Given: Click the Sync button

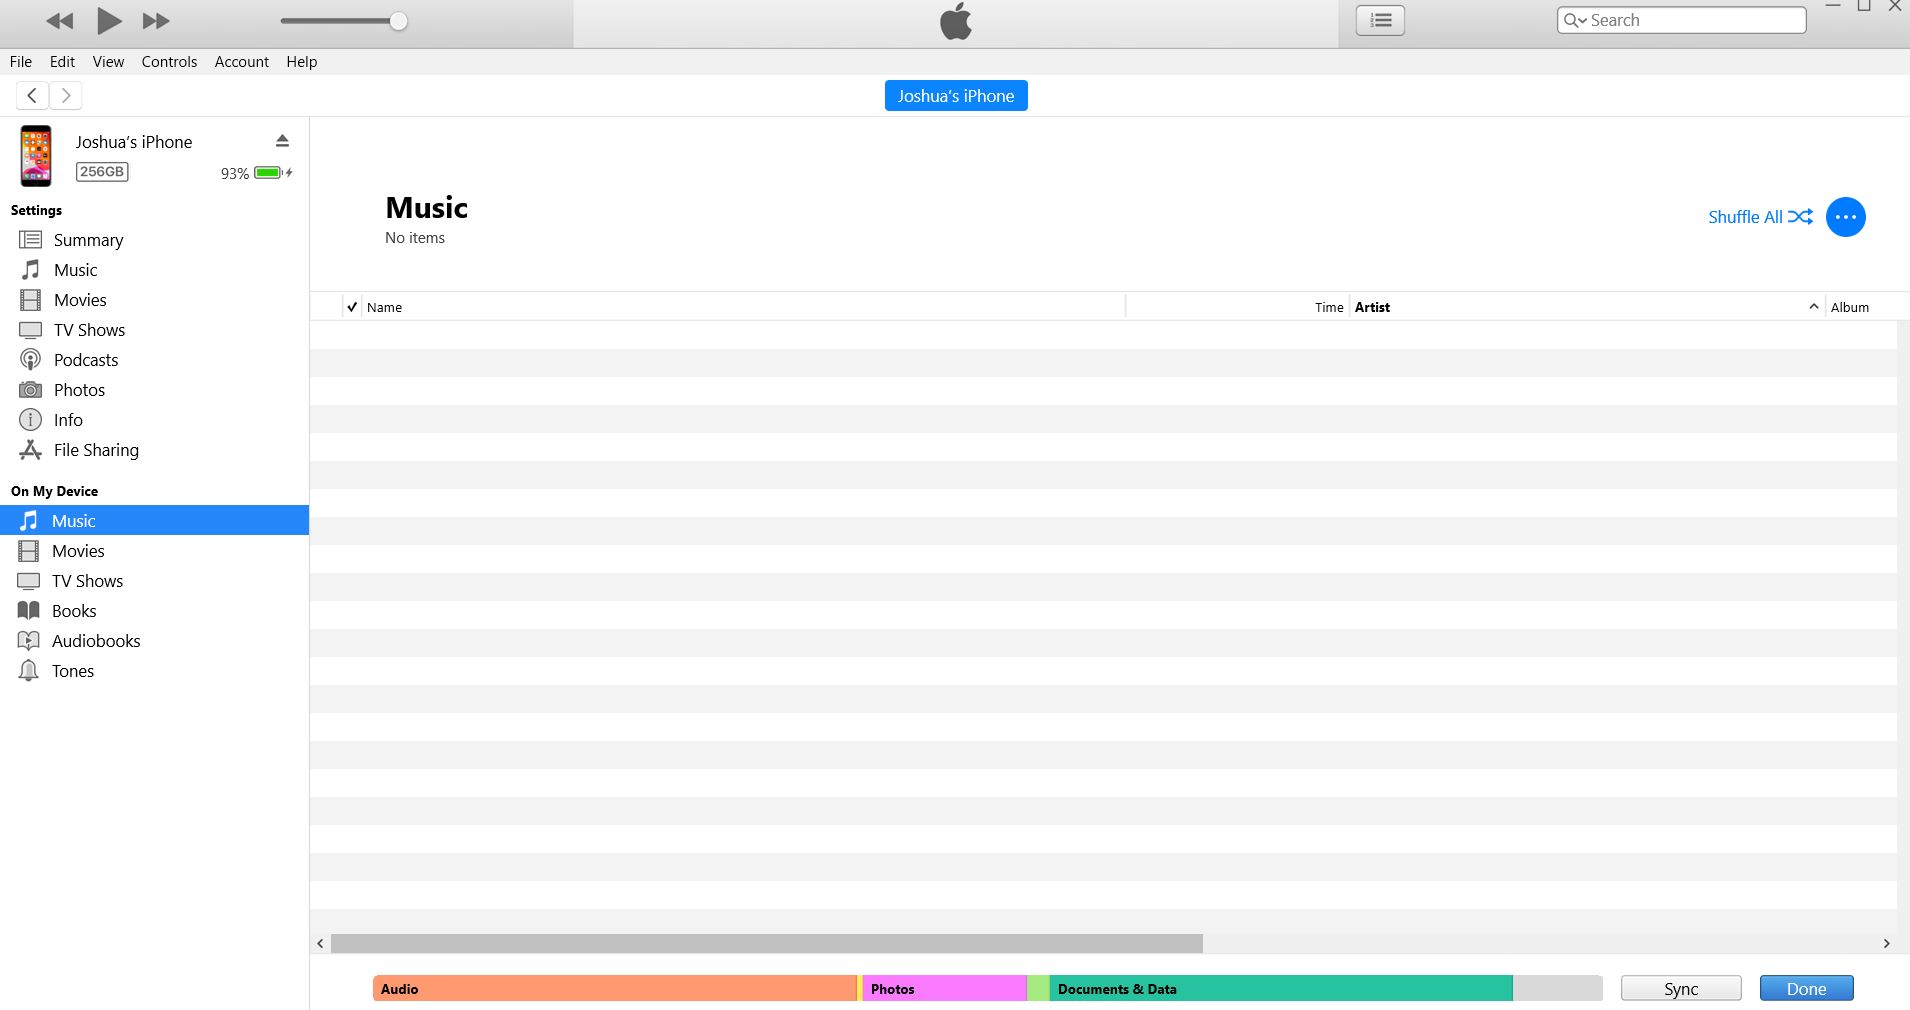Looking at the screenshot, I should coord(1681,988).
